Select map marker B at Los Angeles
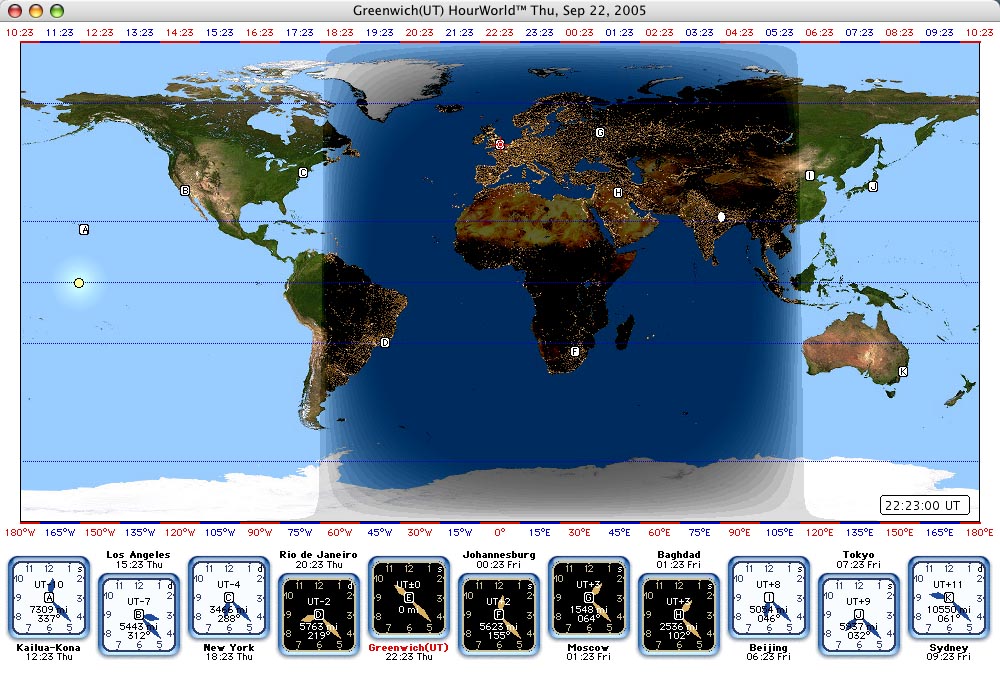 point(185,191)
